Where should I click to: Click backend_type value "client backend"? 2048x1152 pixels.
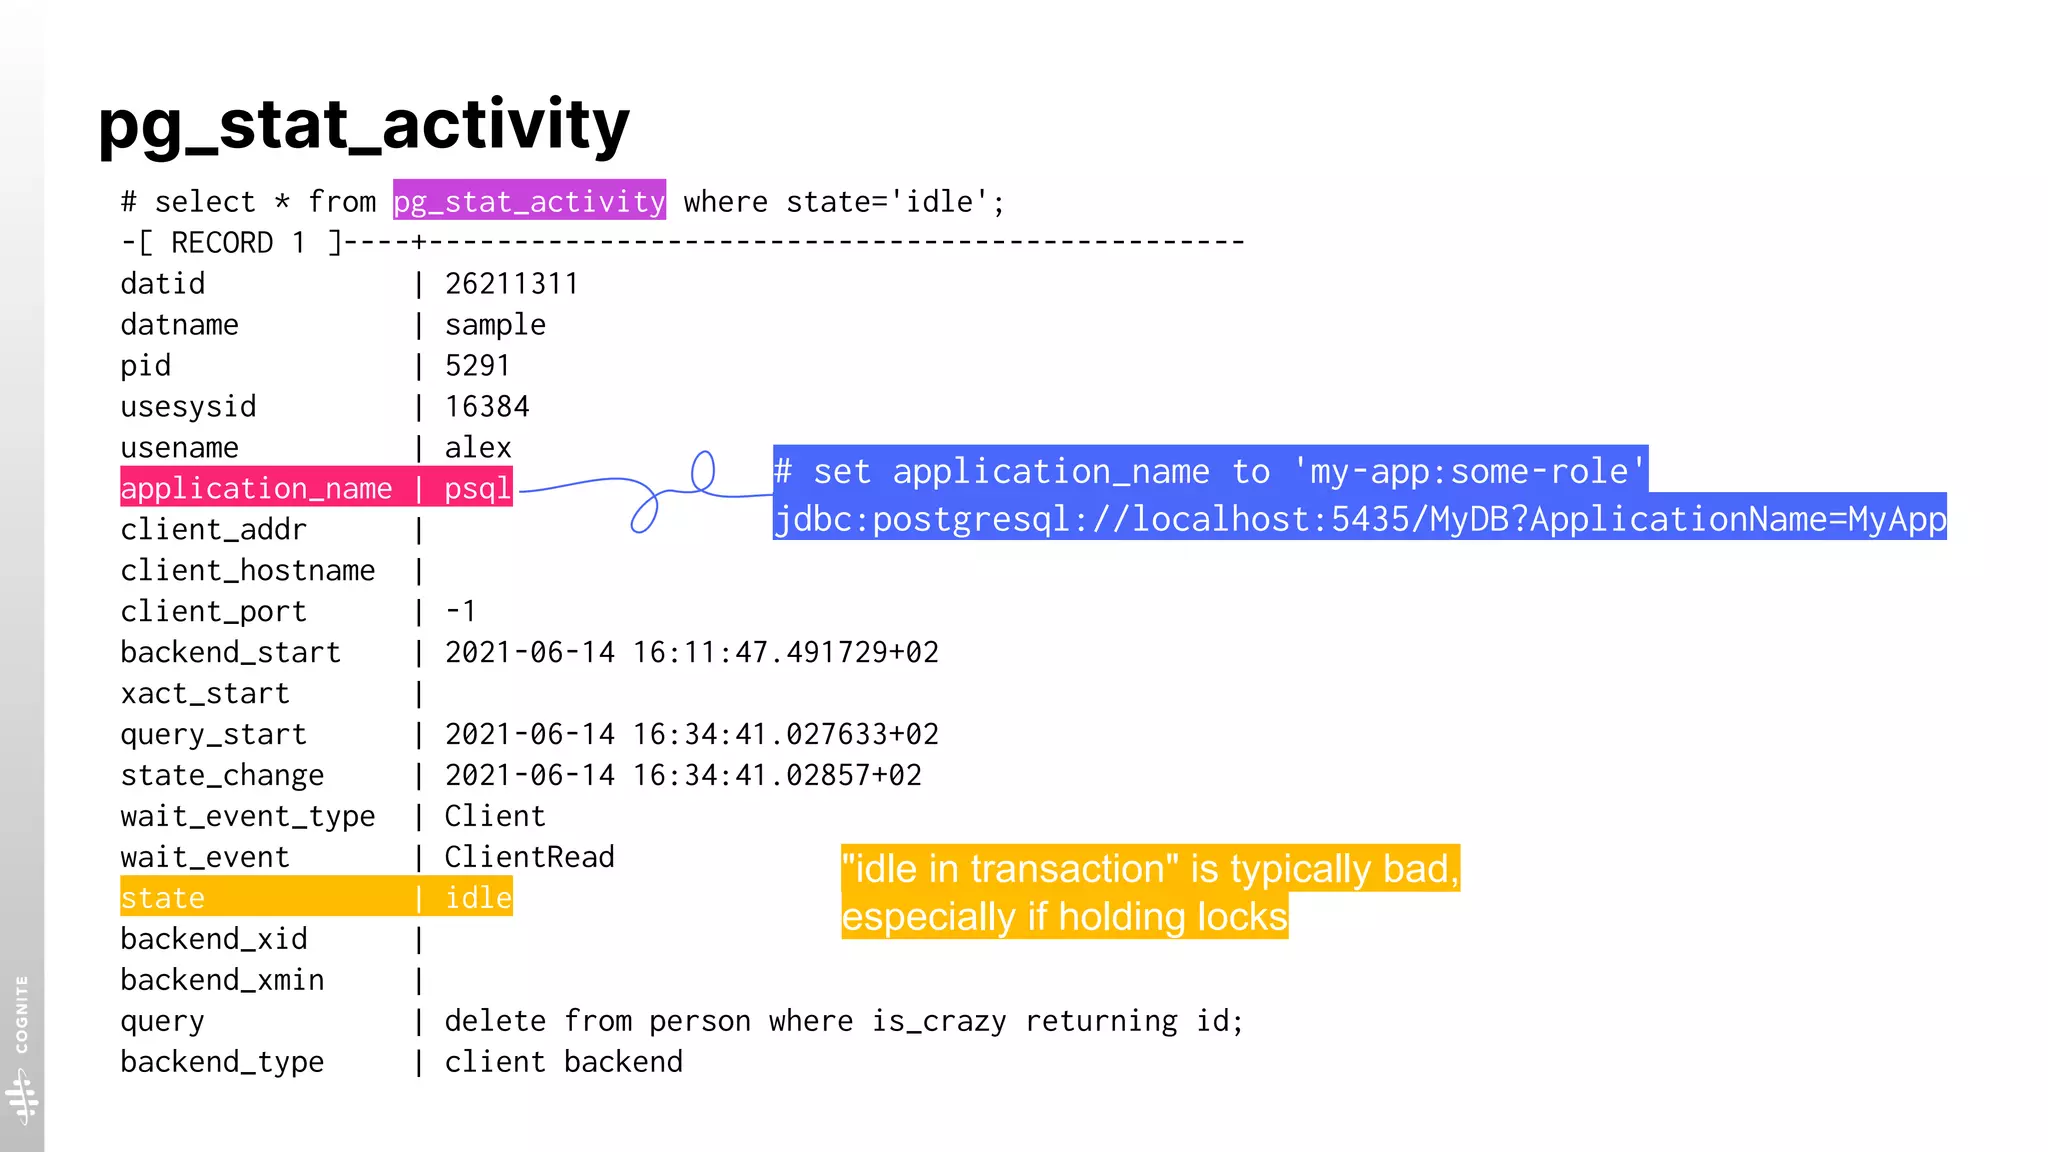[563, 1063]
